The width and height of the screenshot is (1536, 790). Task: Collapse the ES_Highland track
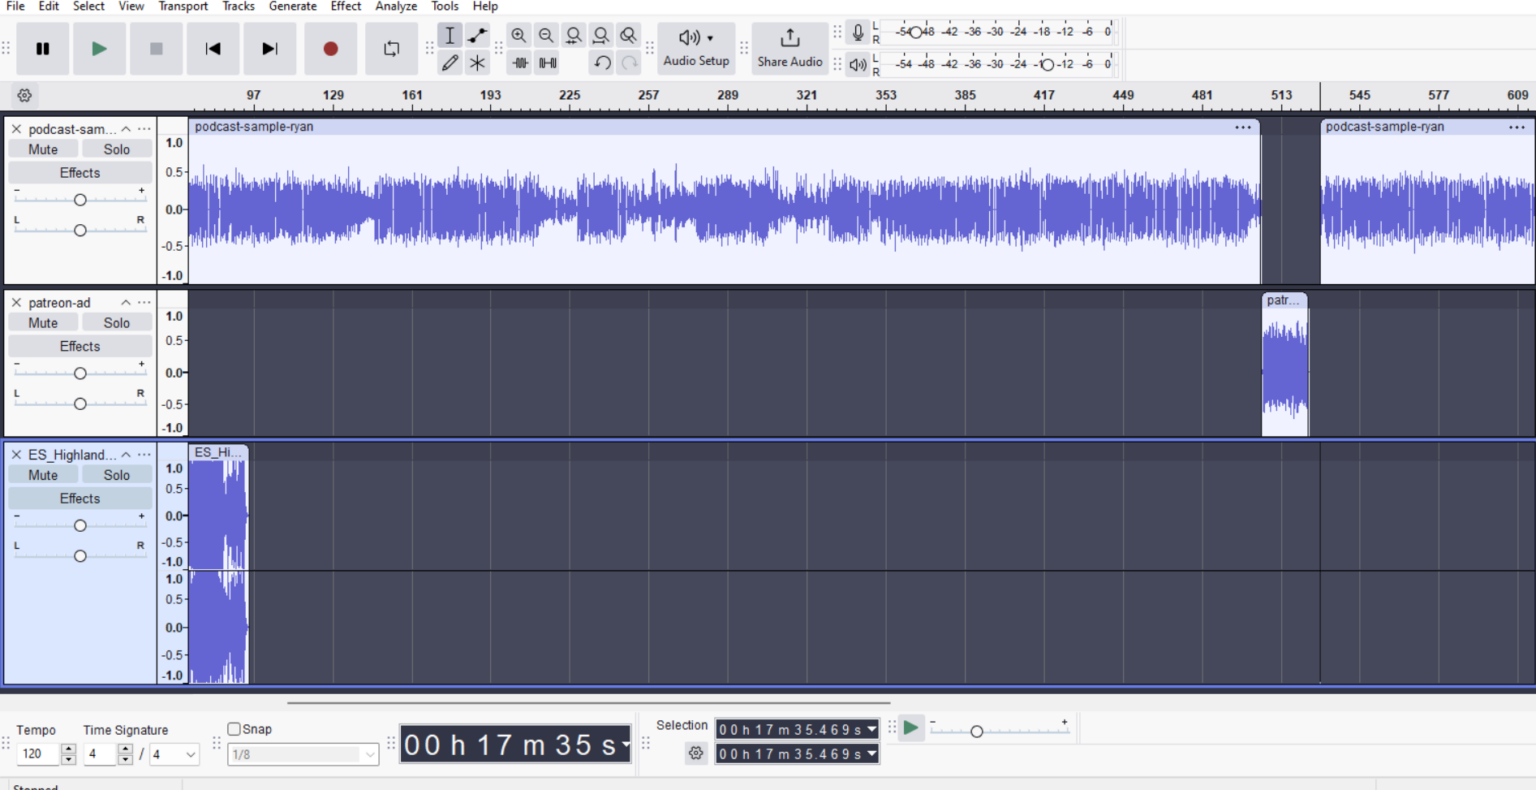[x=126, y=454]
